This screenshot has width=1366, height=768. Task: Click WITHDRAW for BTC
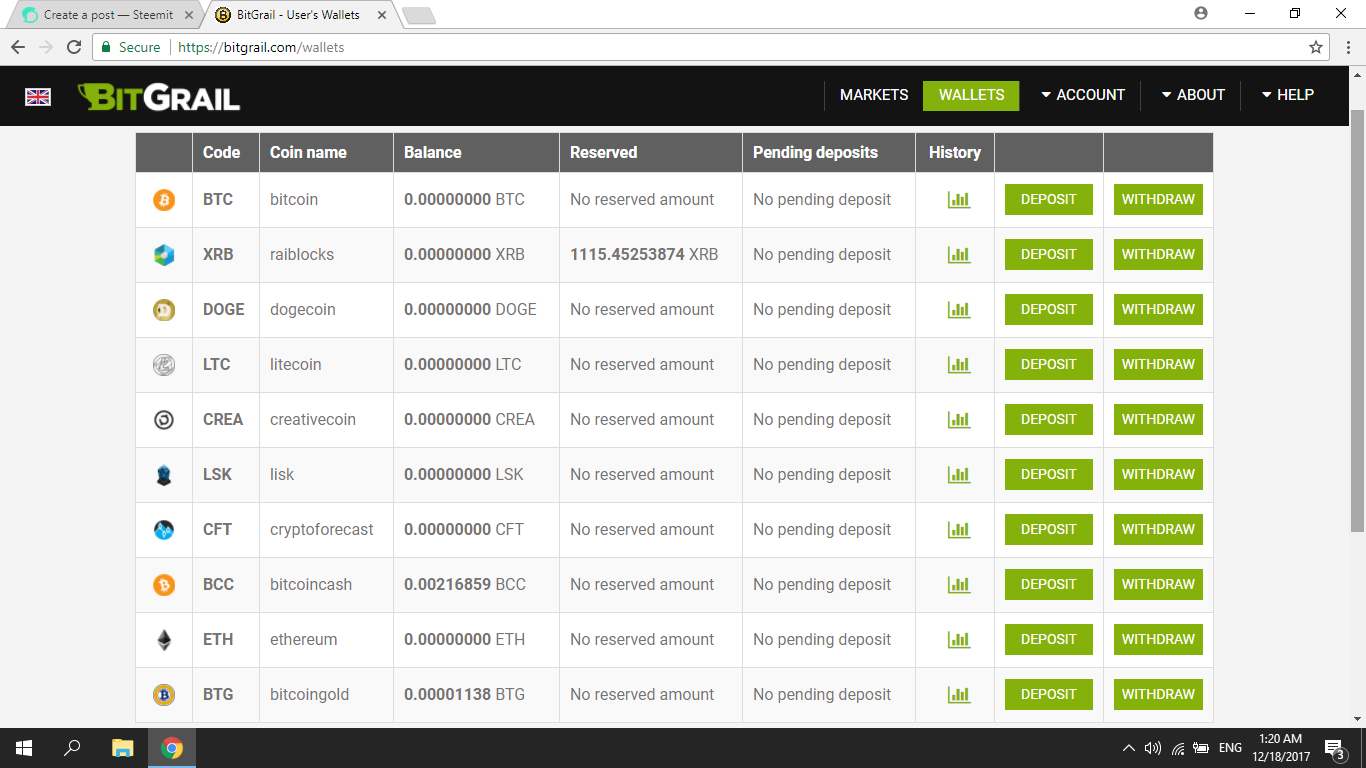[1158, 199]
